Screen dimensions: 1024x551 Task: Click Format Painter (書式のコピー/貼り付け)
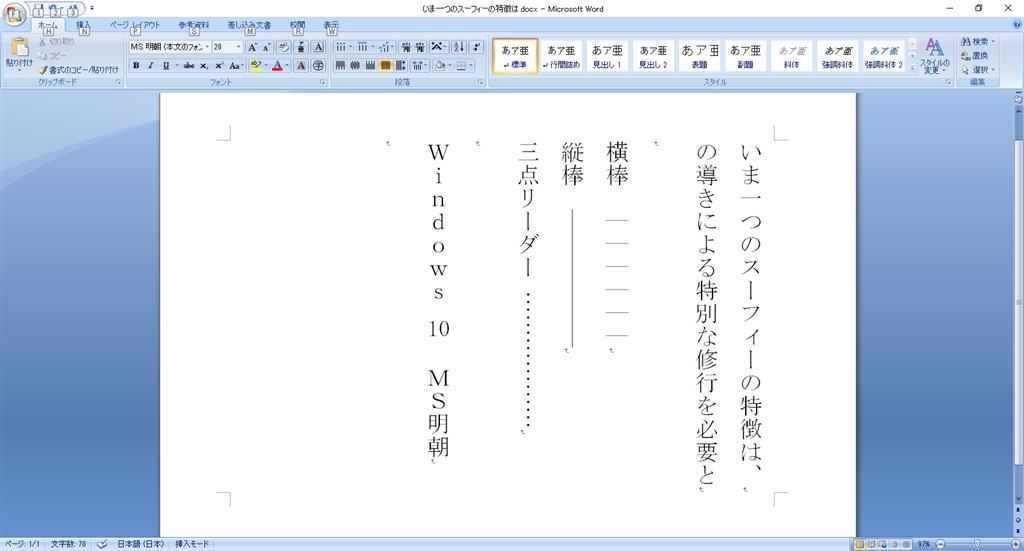[78, 70]
